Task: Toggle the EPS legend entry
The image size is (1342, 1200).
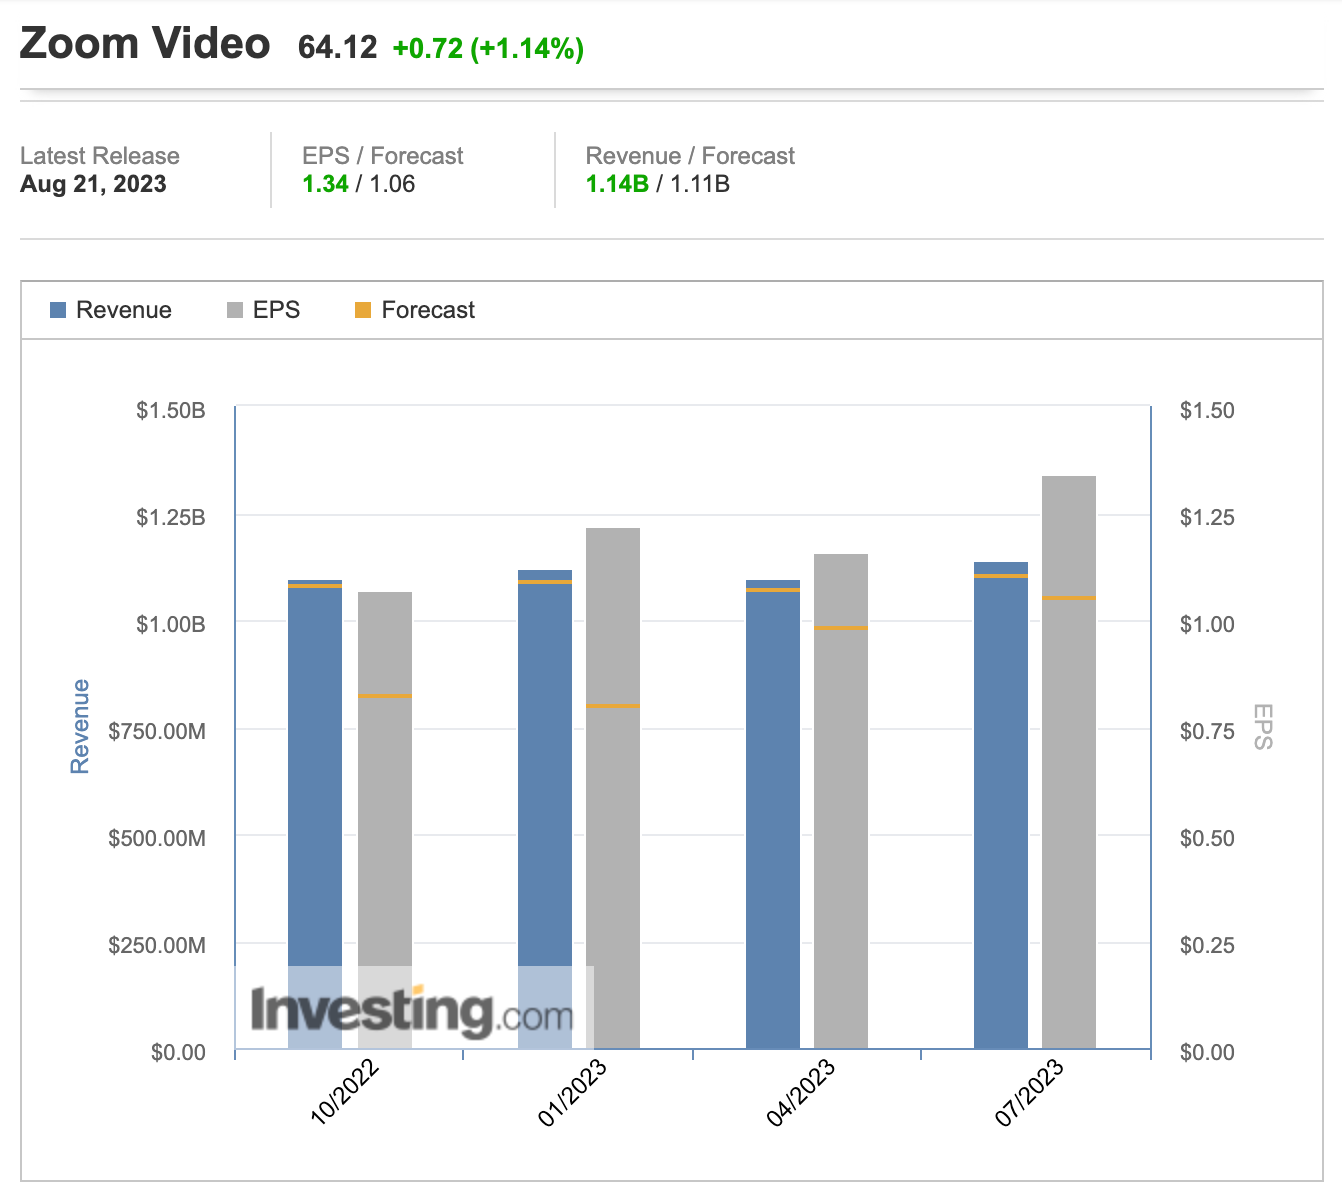Action: [x=263, y=310]
